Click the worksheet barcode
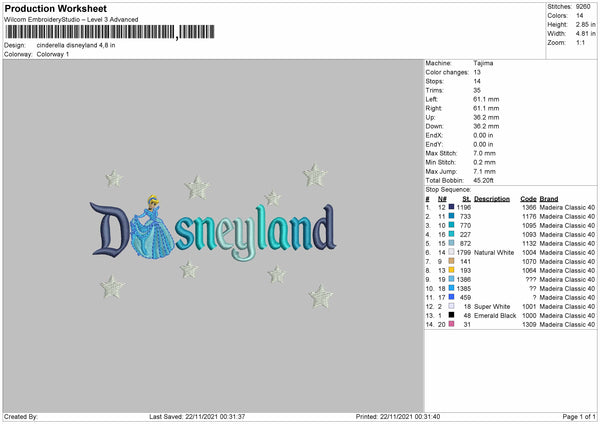The width and height of the screenshot is (600, 424). (x=110, y=32)
